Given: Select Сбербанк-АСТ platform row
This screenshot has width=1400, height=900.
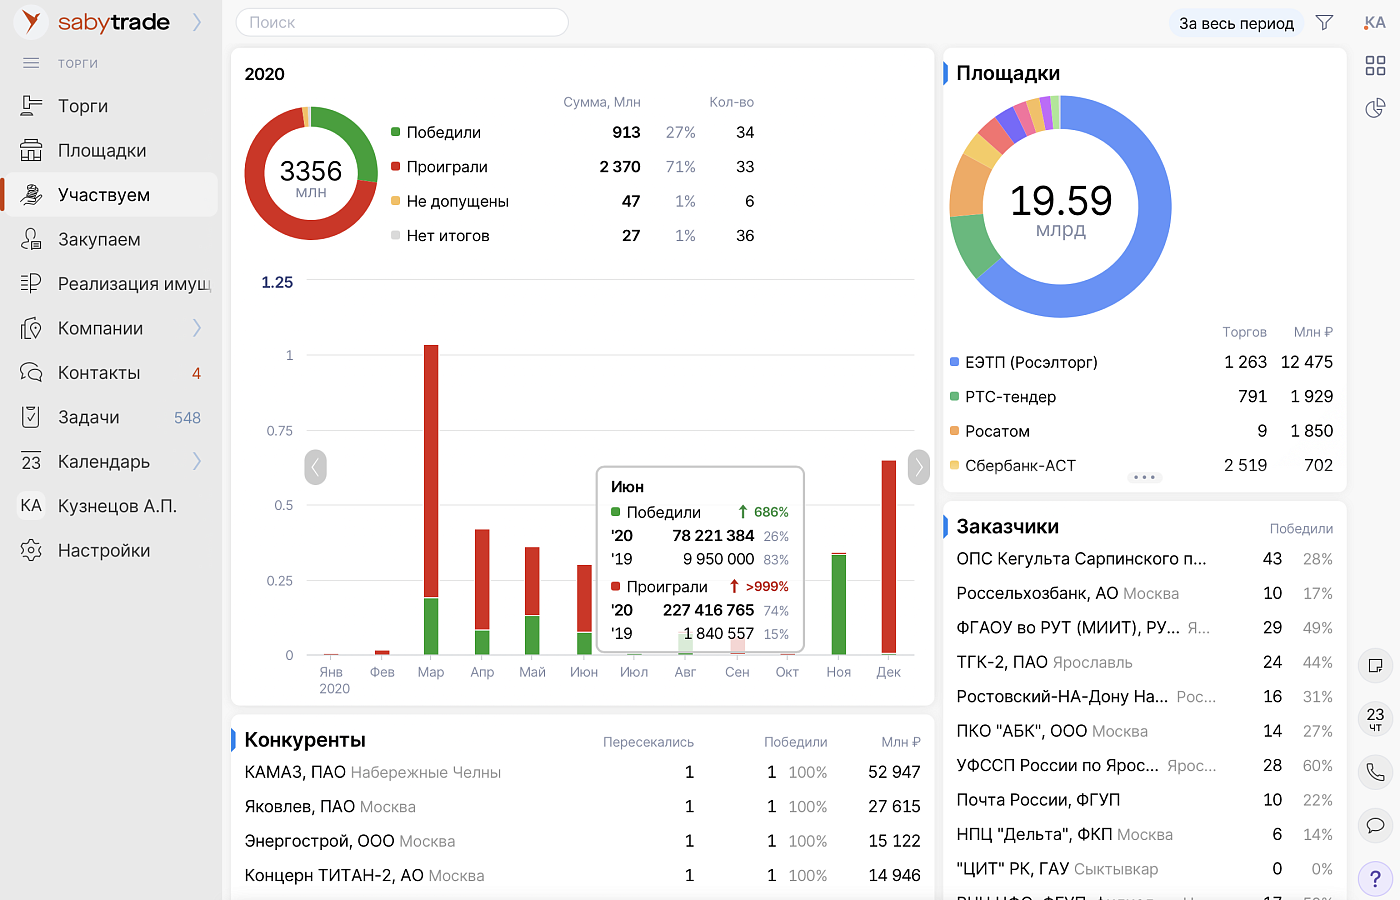Looking at the screenshot, I should pos(1141,466).
